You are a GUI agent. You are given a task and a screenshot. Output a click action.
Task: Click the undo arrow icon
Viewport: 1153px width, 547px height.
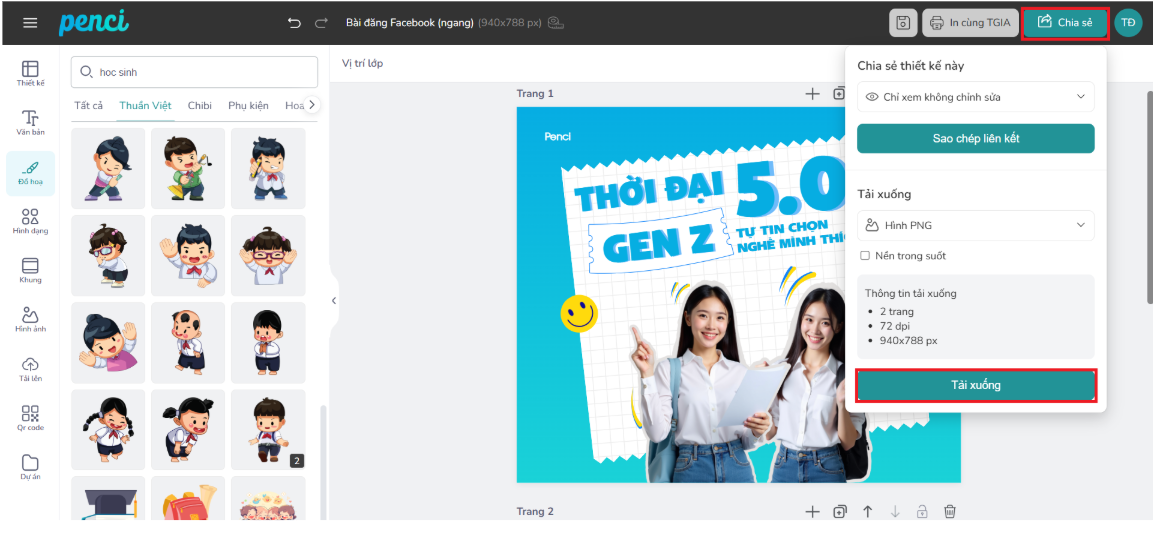click(294, 23)
